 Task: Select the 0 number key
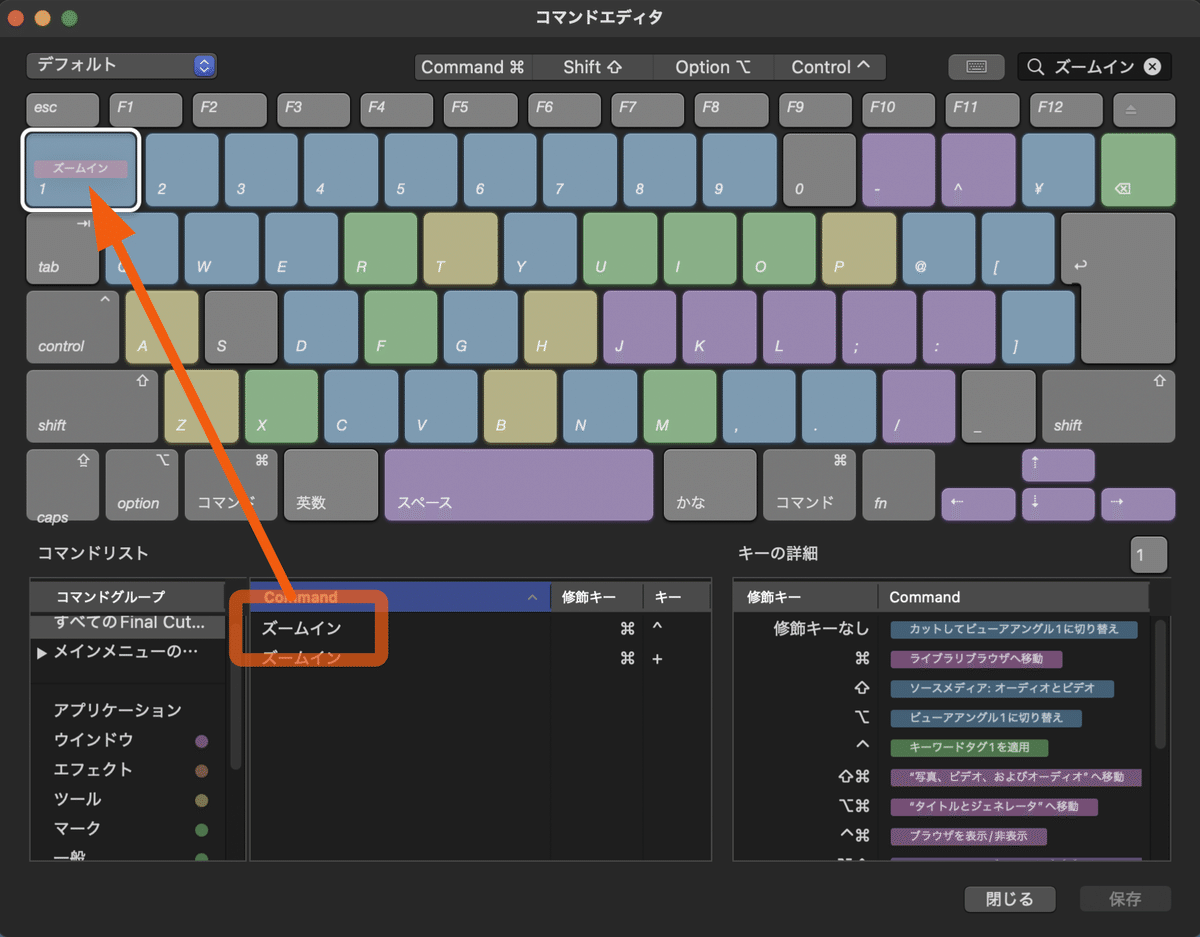click(x=818, y=170)
